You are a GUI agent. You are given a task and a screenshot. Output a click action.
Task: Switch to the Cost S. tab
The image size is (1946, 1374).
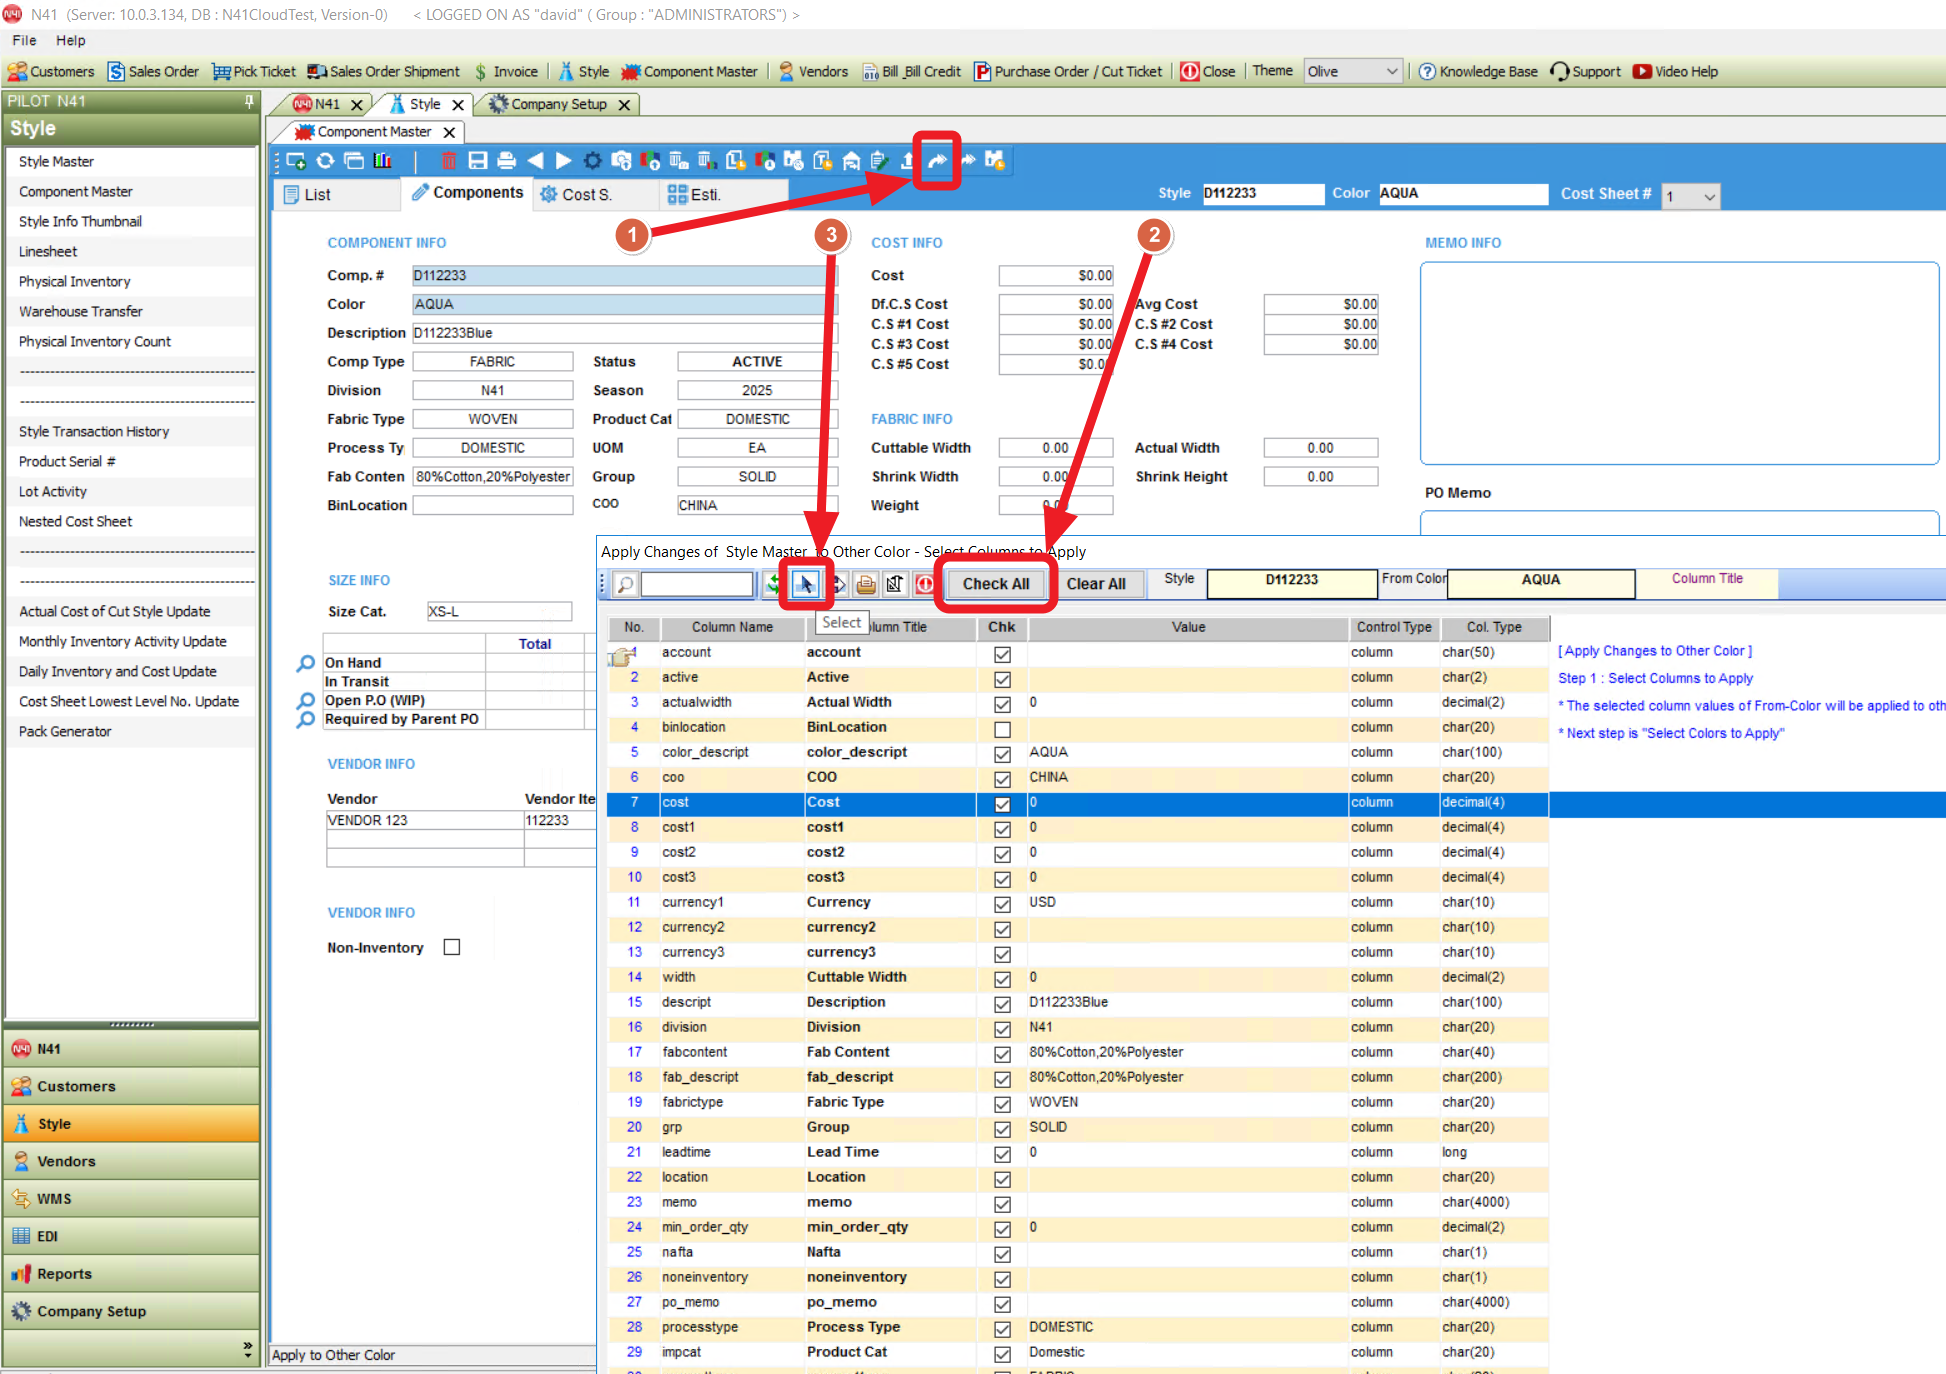[x=586, y=195]
